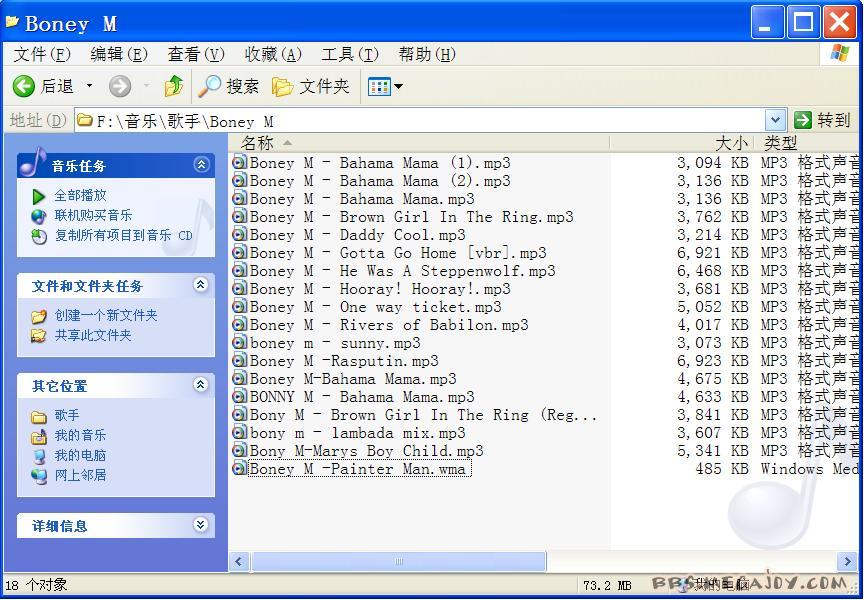Click the Play All (全部播放) green triangle icon
864x600 pixels.
pyautogui.click(x=39, y=196)
